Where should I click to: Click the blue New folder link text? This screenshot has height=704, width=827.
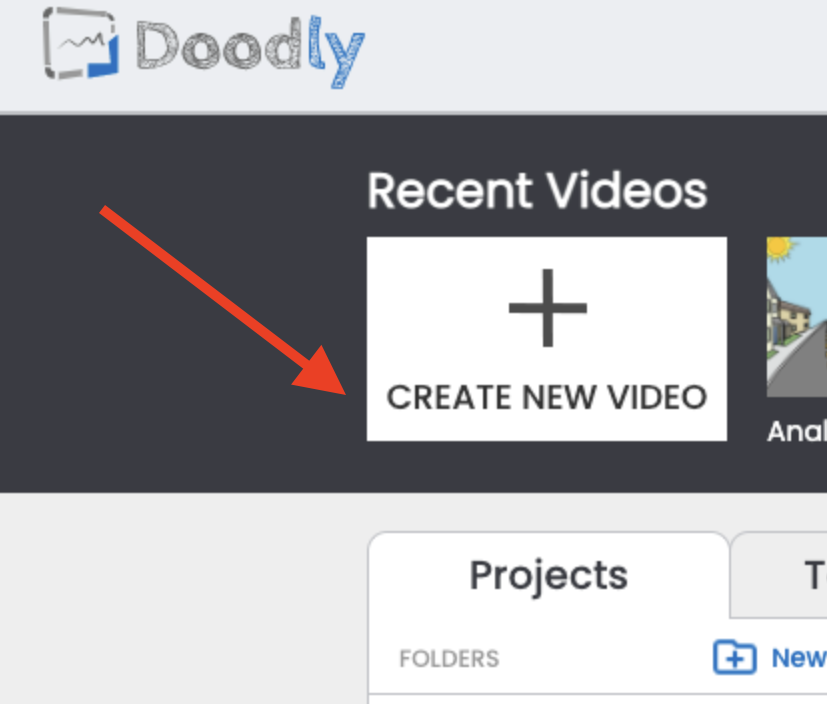799,658
